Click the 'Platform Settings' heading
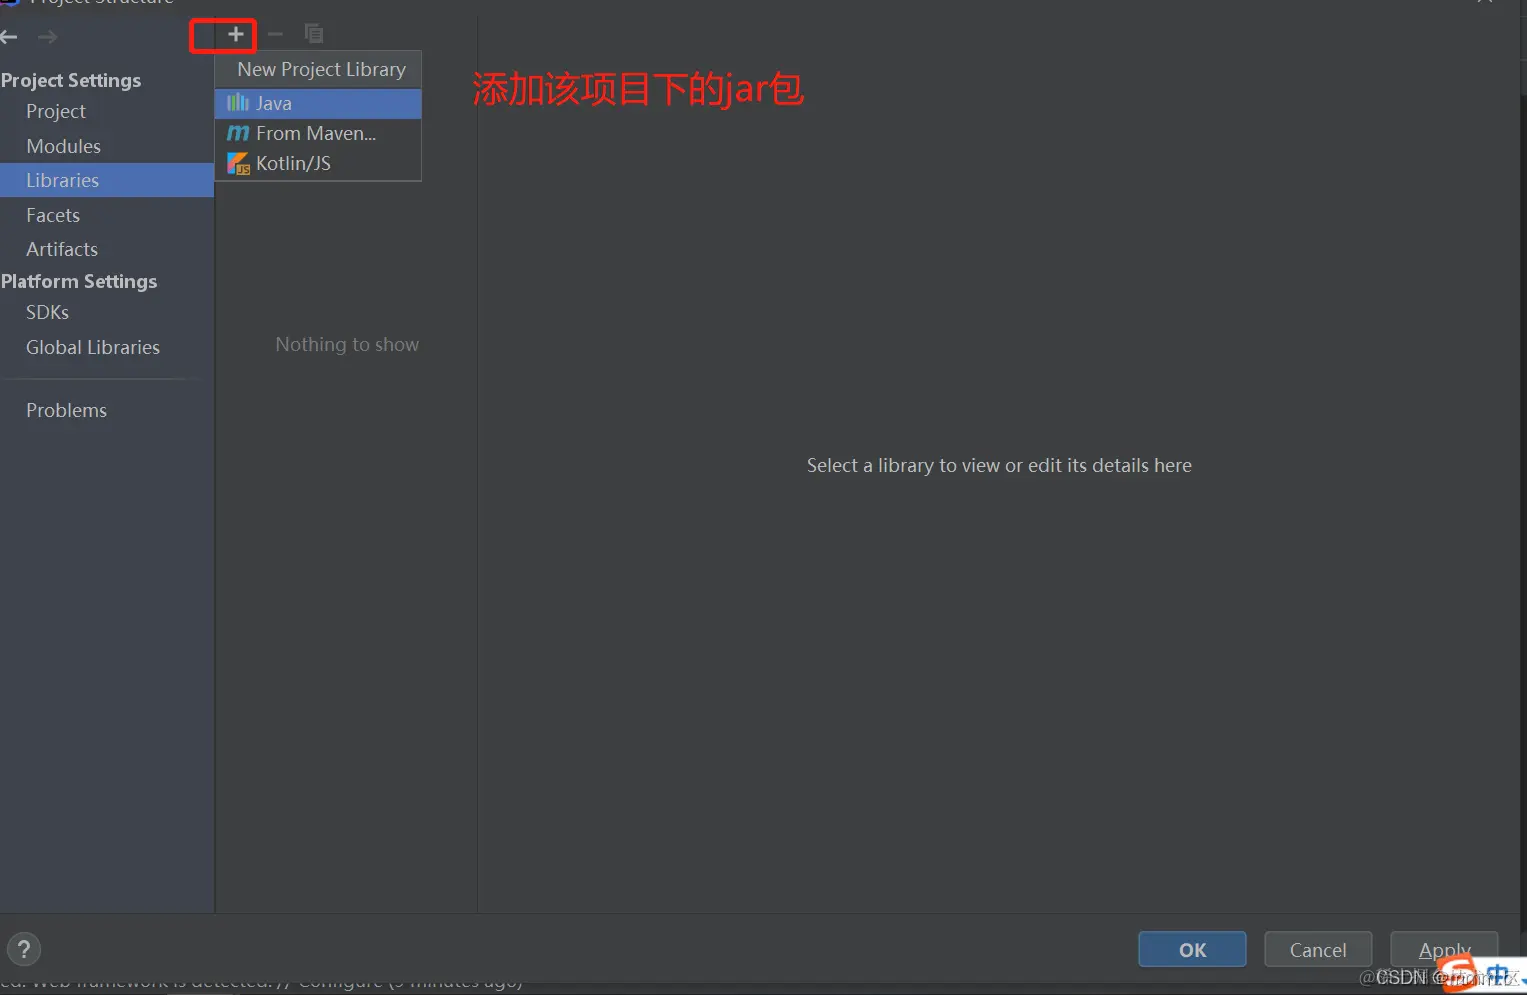The image size is (1527, 995). [x=79, y=281]
